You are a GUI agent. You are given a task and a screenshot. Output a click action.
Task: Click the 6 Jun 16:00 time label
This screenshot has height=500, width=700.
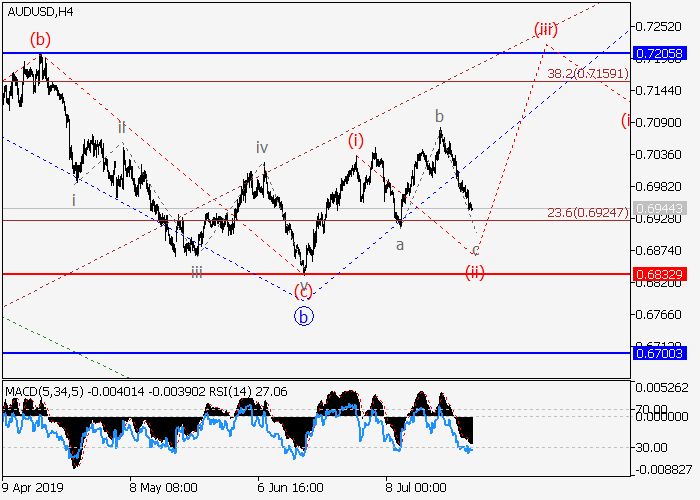pyautogui.click(x=291, y=488)
